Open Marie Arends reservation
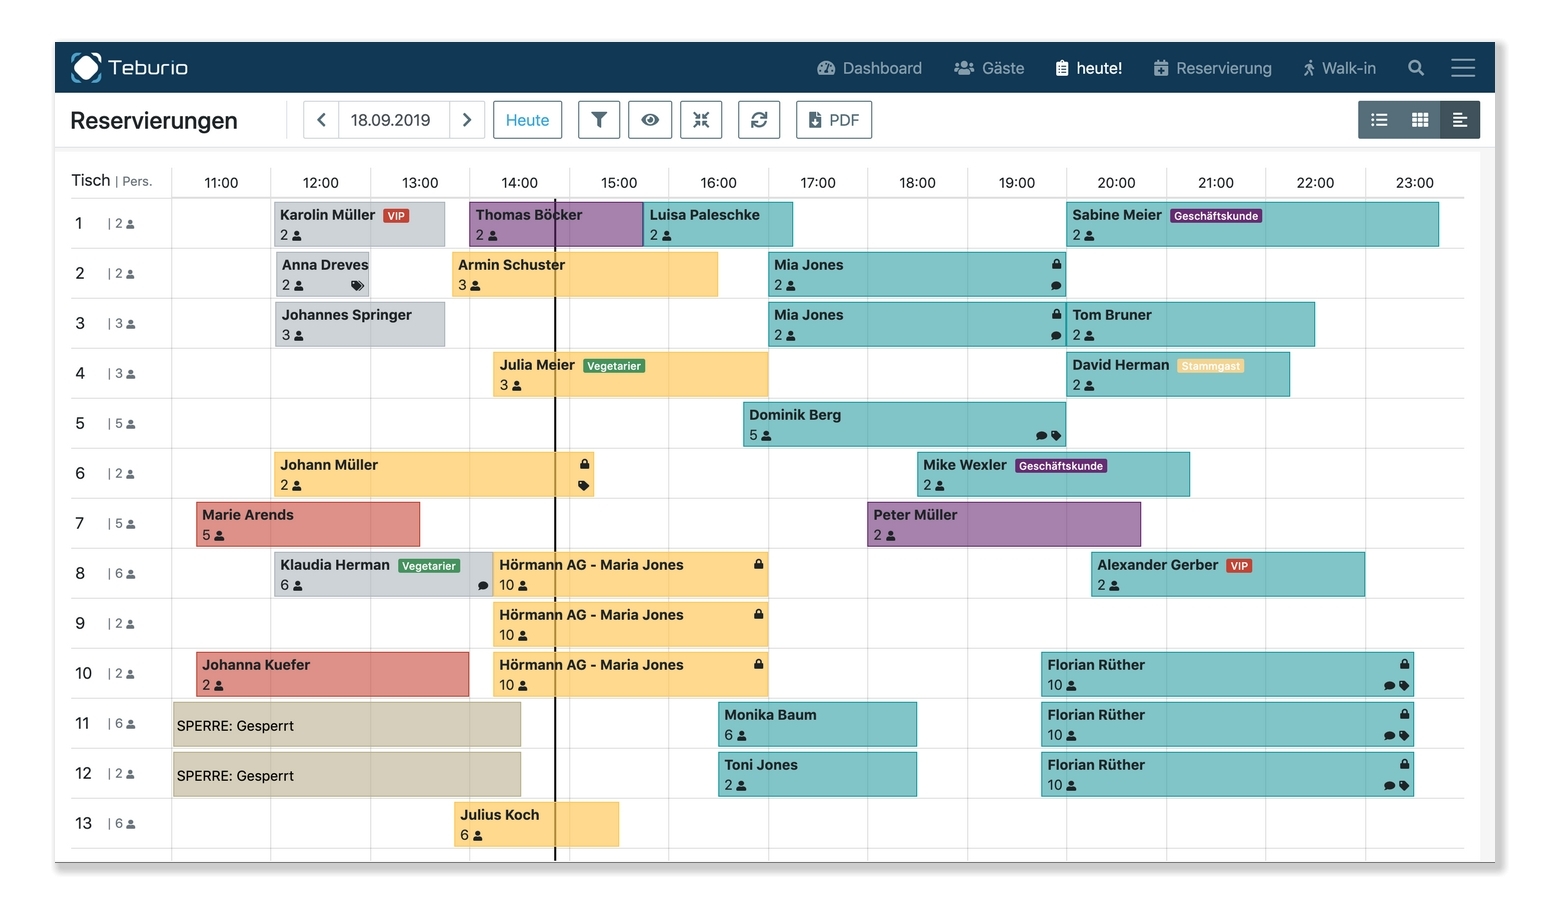This screenshot has height=918, width=1550. [x=308, y=524]
